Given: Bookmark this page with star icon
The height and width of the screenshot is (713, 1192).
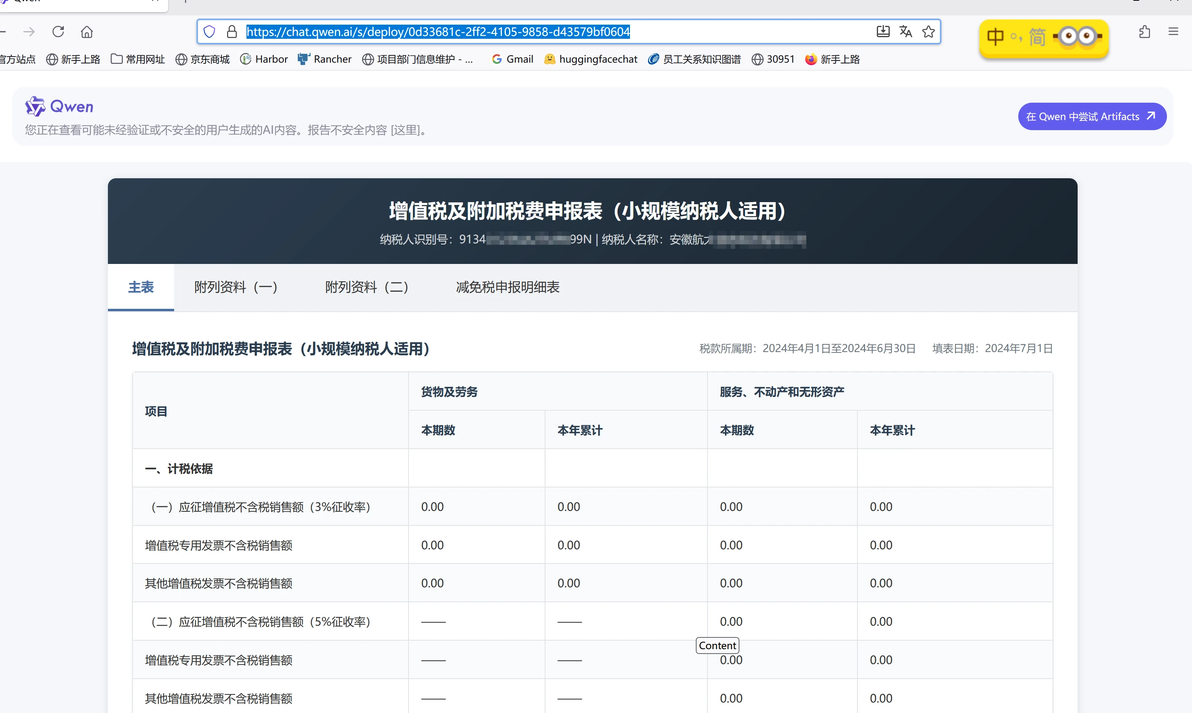Looking at the screenshot, I should pyautogui.click(x=928, y=32).
